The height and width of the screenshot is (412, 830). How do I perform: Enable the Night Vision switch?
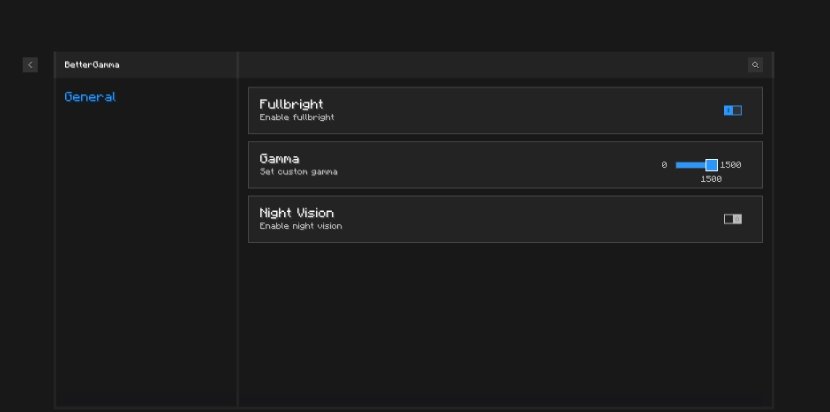pyautogui.click(x=733, y=219)
